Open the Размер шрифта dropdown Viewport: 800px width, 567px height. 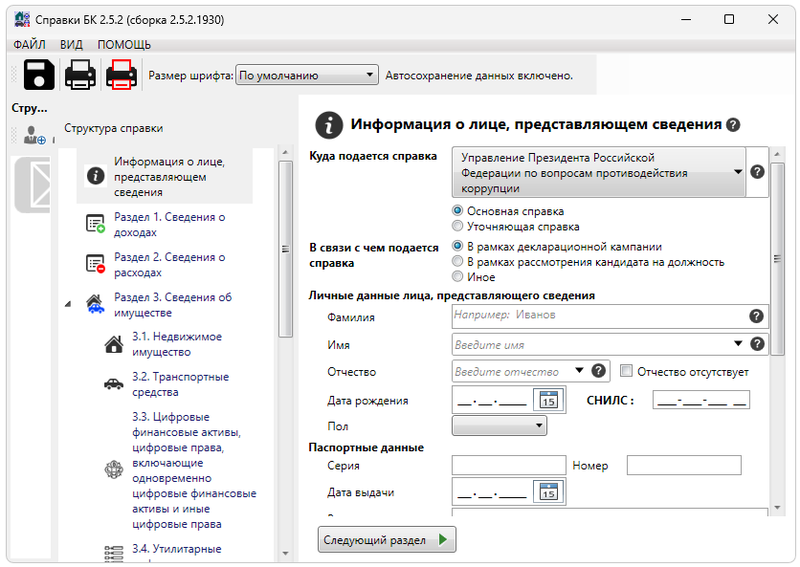click(x=307, y=75)
